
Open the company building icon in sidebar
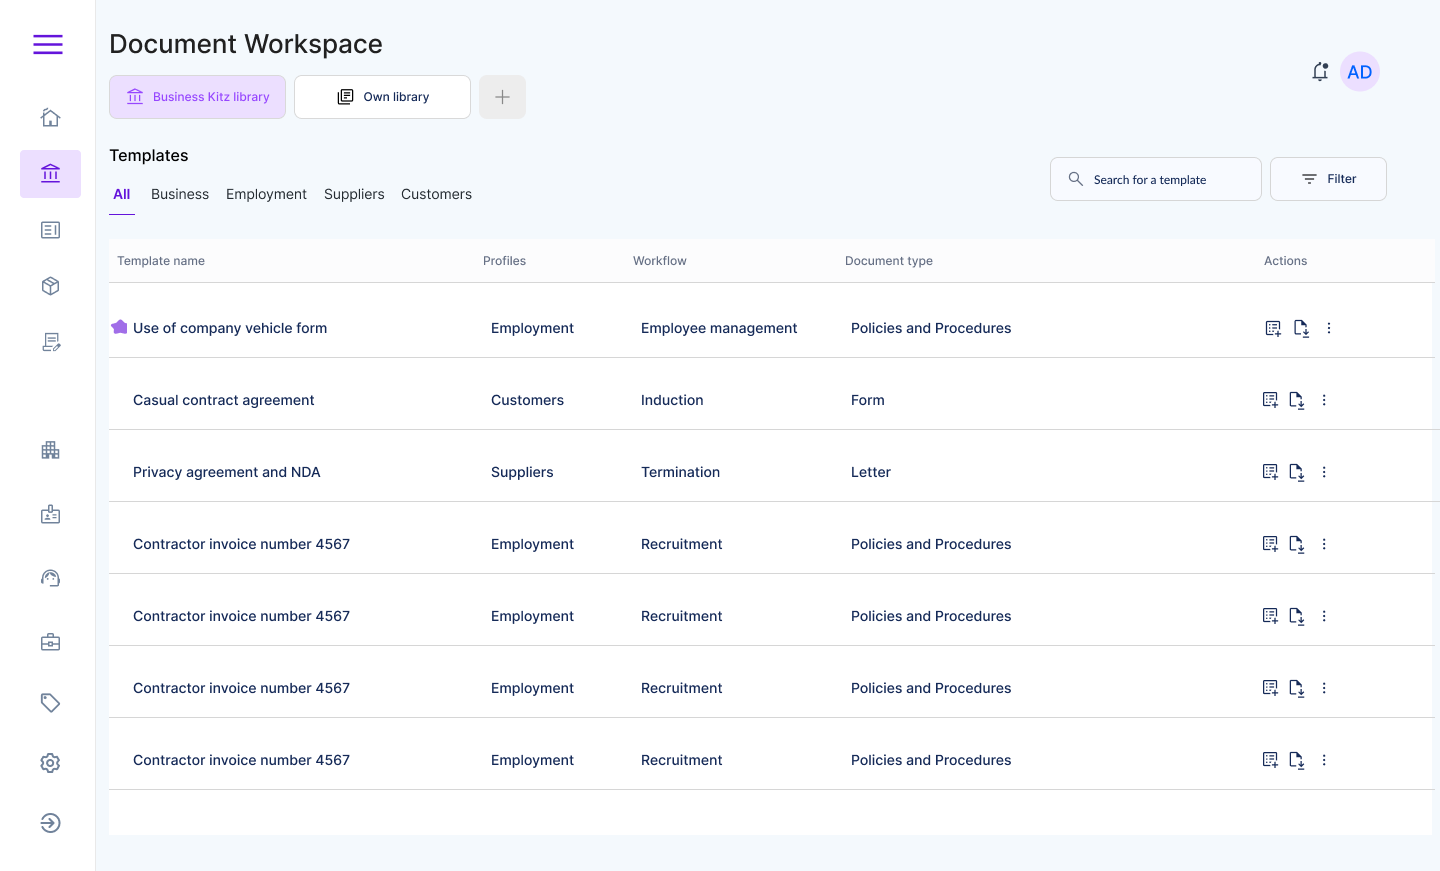tap(50, 449)
